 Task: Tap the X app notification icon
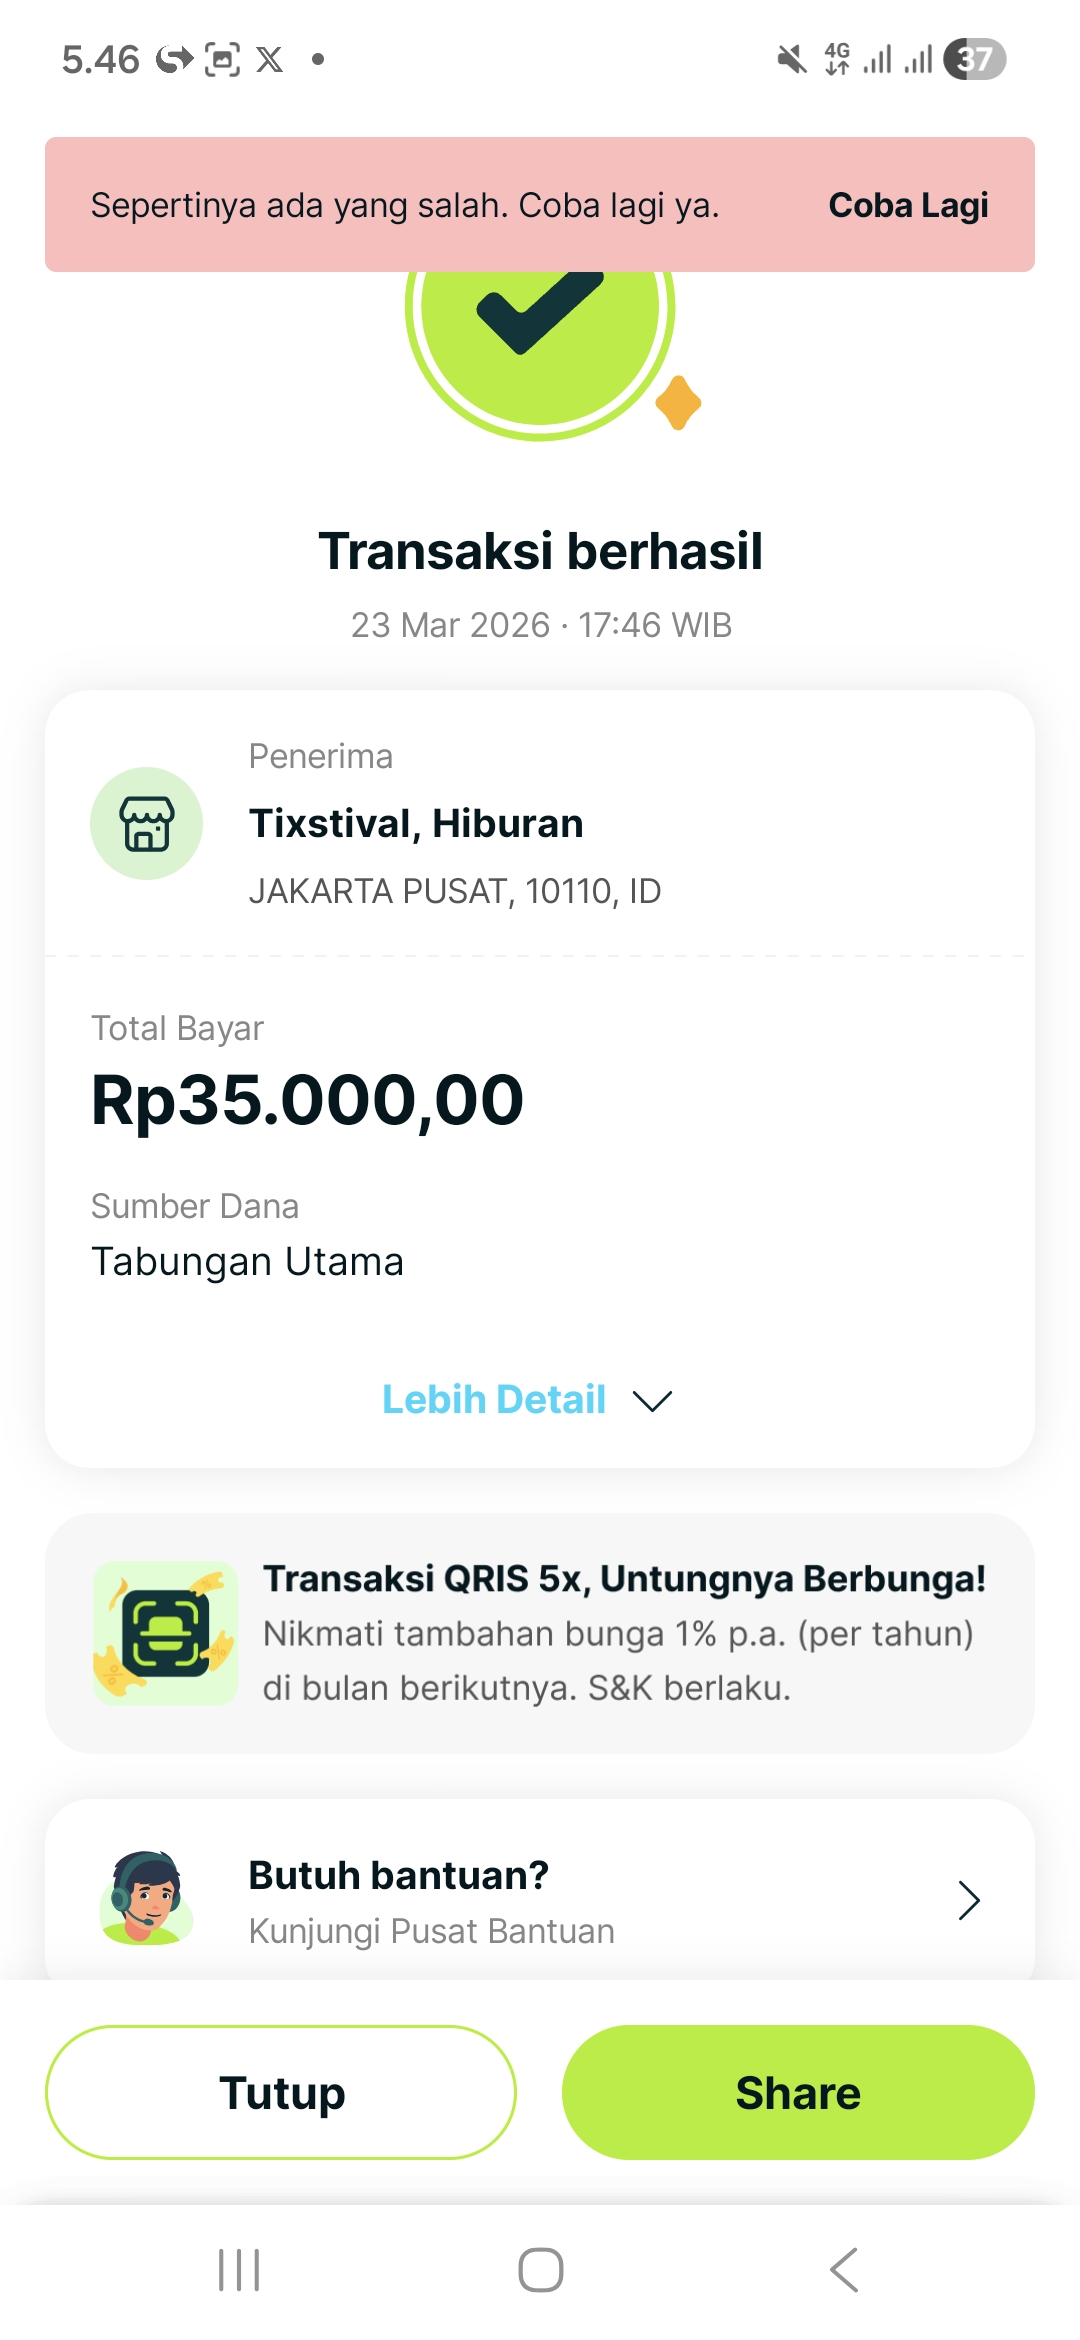[x=269, y=60]
